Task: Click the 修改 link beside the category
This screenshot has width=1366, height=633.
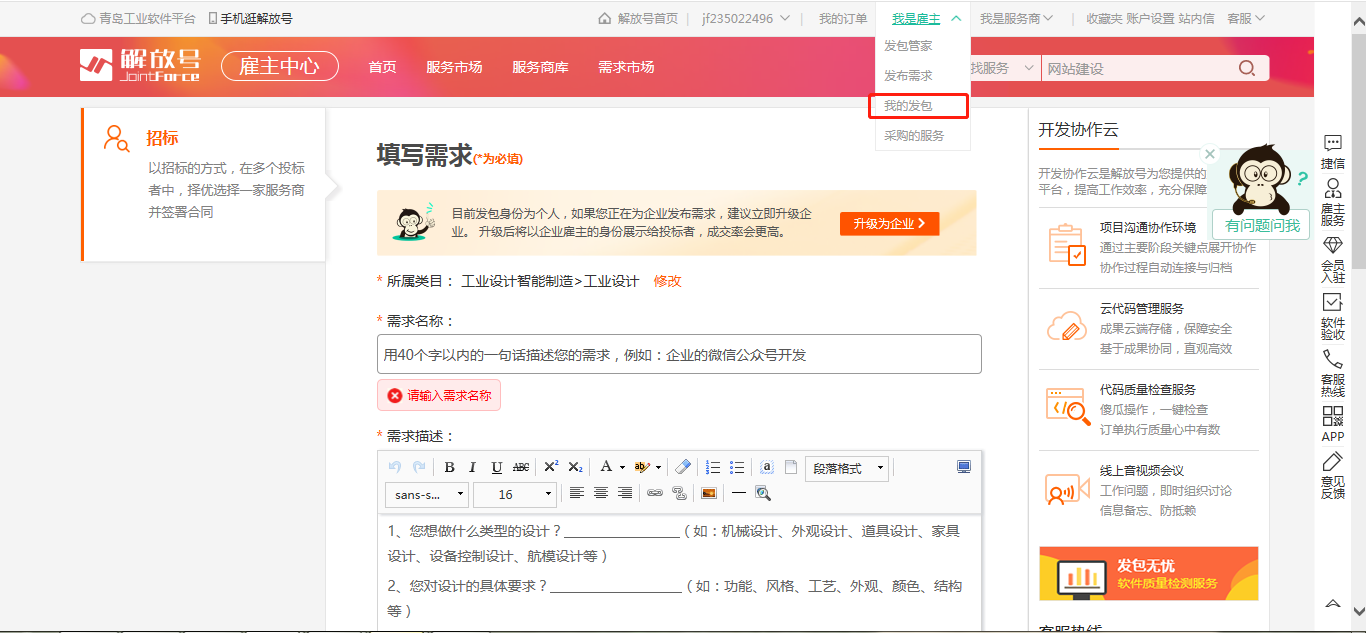Action: 667,281
